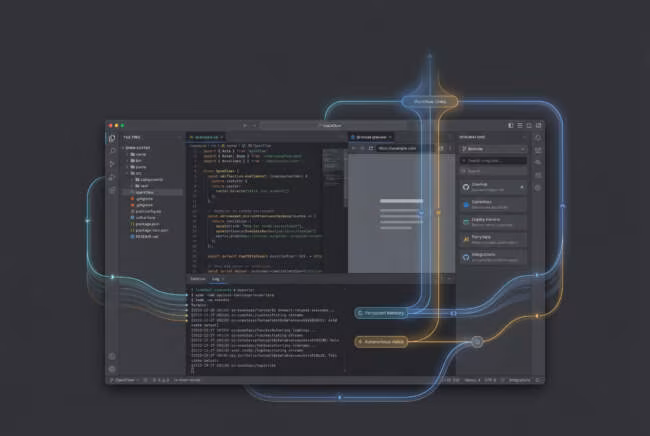Screen dimensions: 650x436
Task: Click the notification bell in the status bar
Action: pyautogui.click(x=538, y=380)
